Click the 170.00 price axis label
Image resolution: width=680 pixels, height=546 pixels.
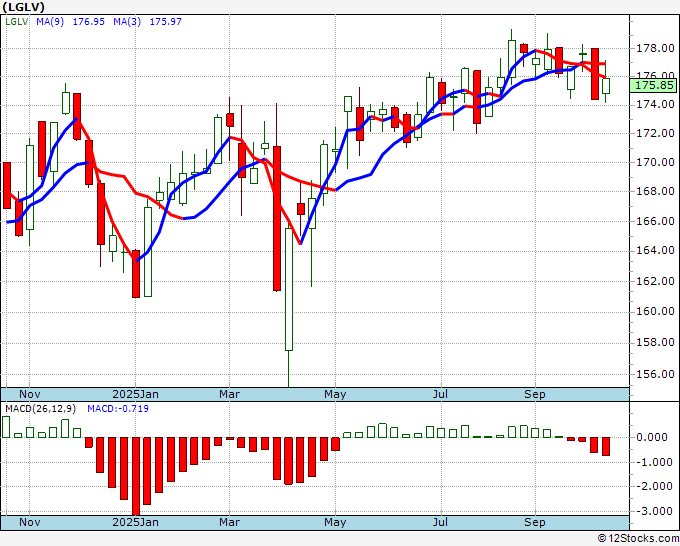point(655,162)
